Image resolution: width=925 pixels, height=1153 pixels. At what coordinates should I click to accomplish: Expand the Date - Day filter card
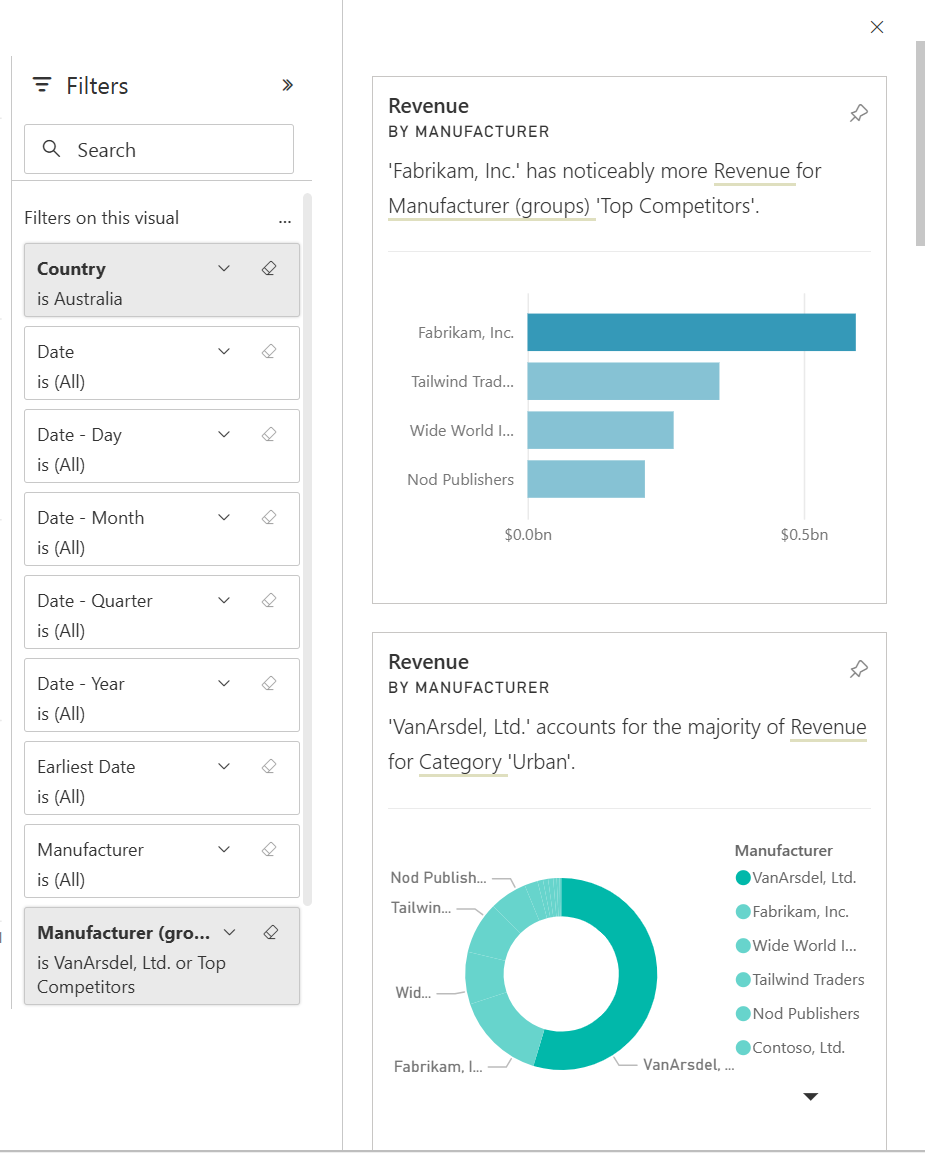click(x=224, y=435)
